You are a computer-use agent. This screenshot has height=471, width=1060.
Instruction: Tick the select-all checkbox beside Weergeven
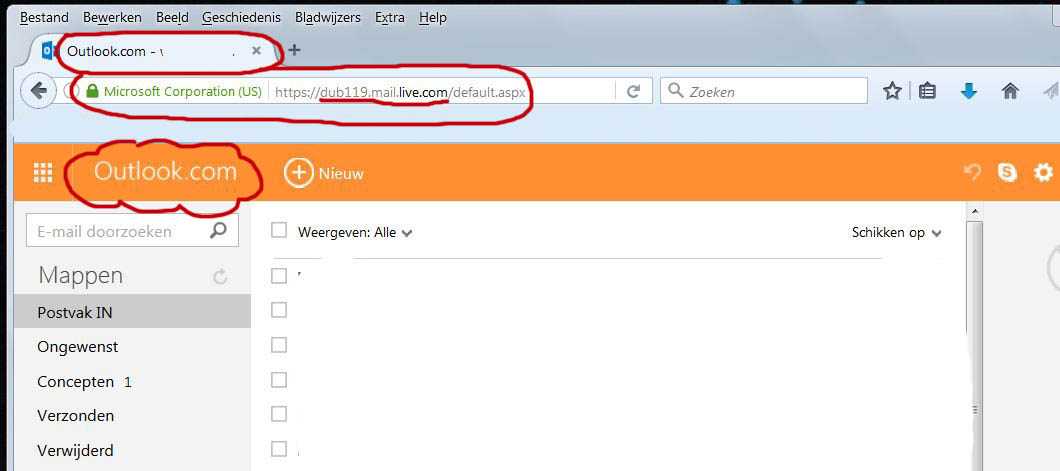(x=279, y=231)
